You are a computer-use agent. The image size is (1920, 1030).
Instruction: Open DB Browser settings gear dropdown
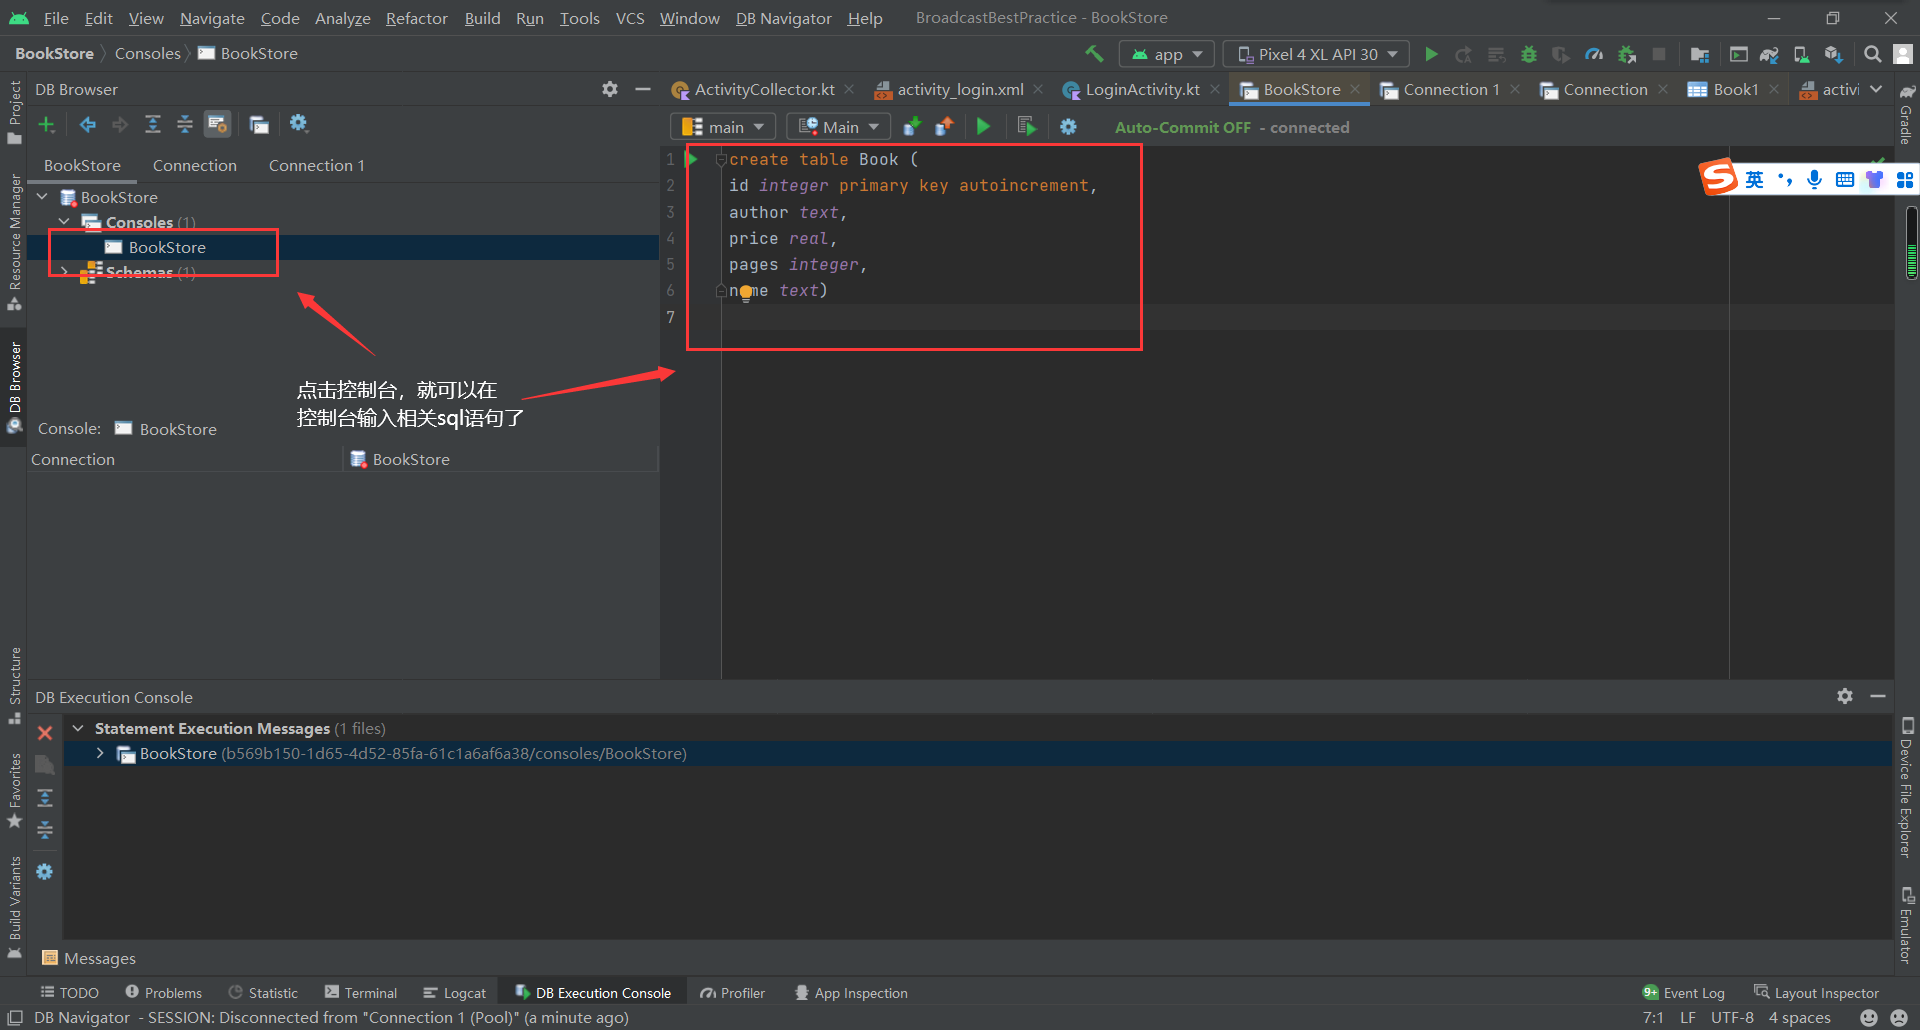point(299,124)
